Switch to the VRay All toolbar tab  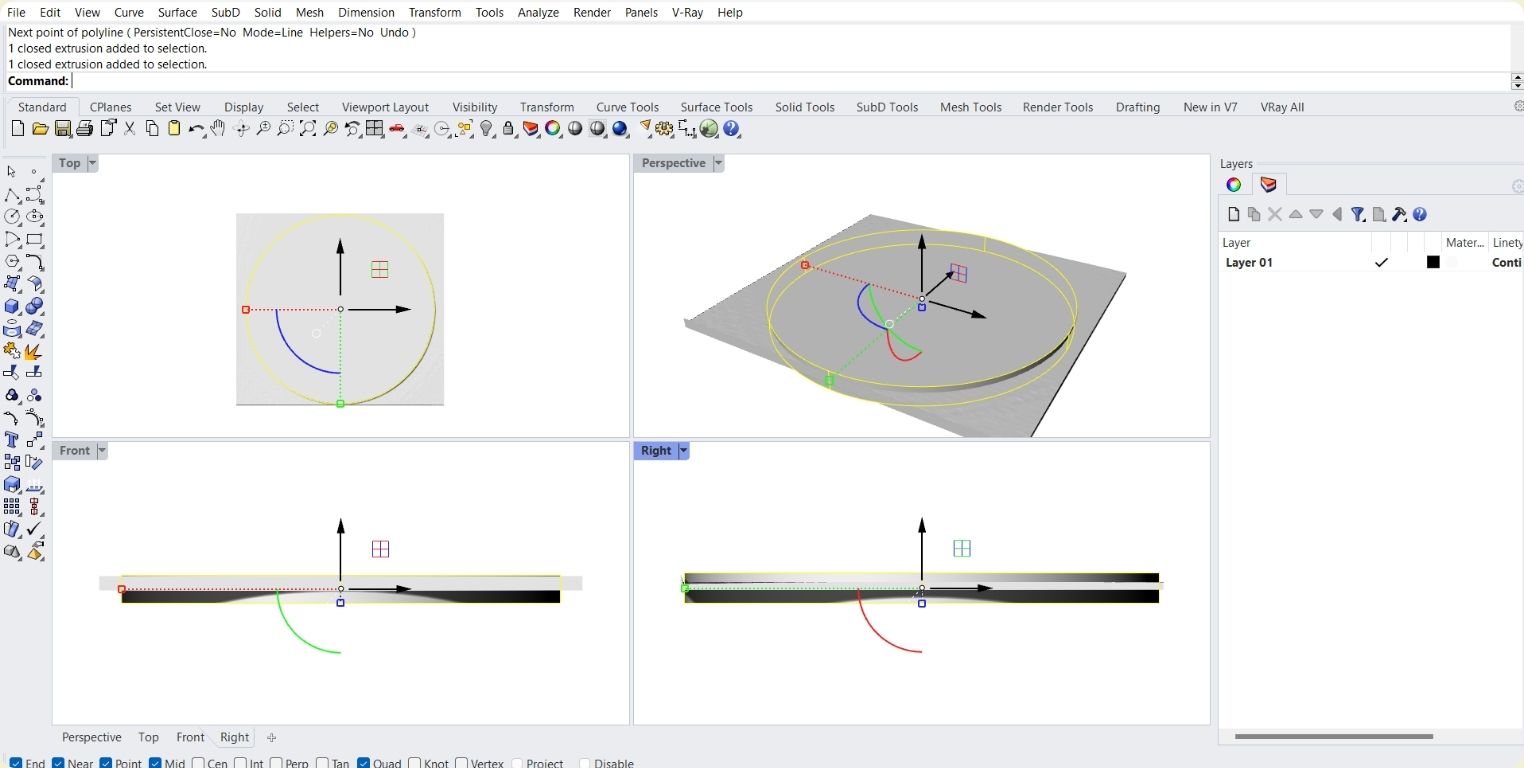click(x=1282, y=107)
